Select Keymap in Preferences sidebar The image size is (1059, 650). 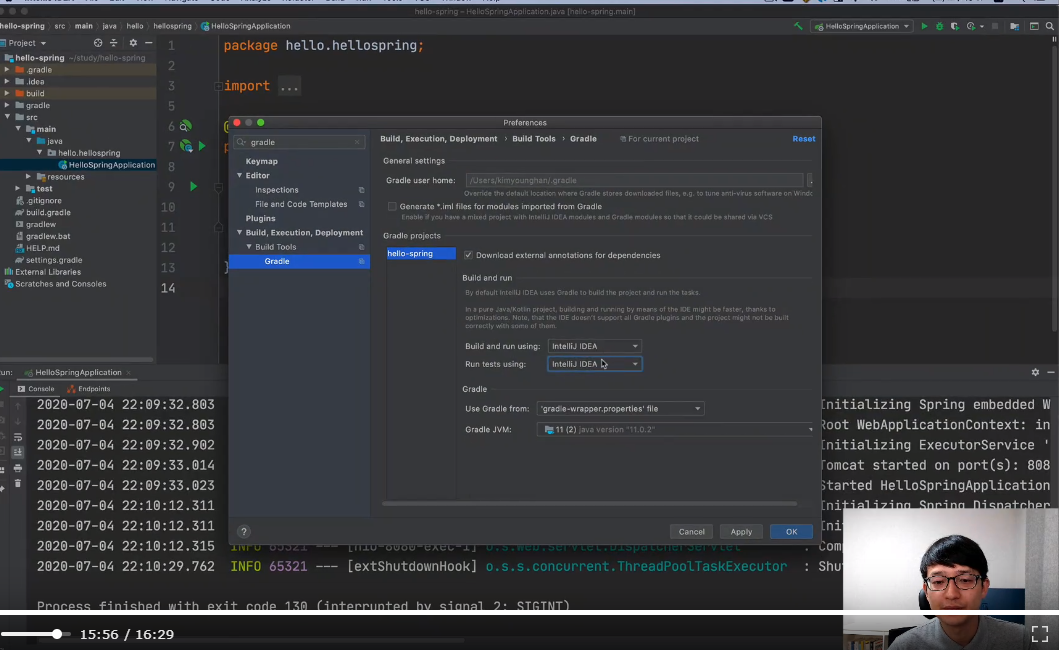tap(261, 161)
